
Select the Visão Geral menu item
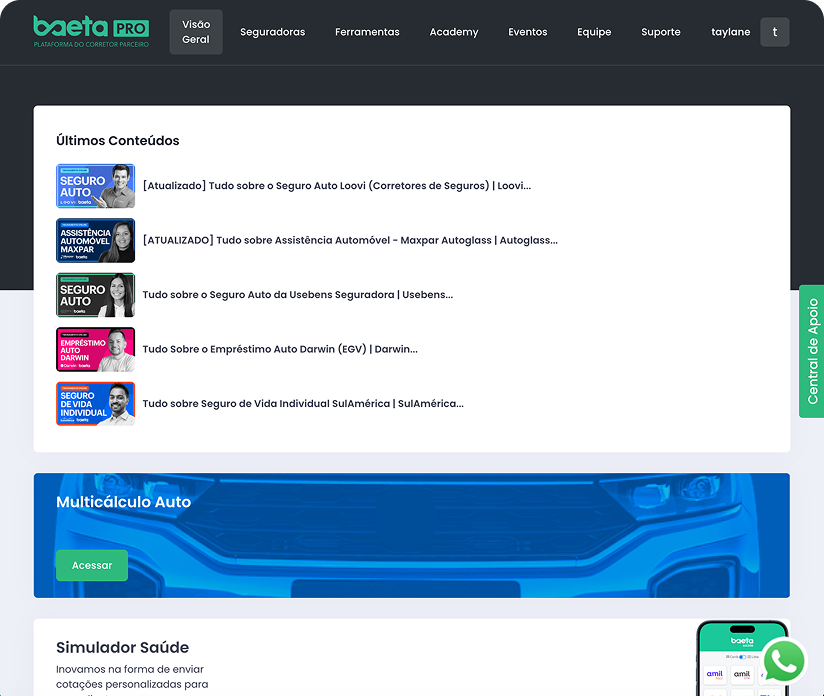[x=196, y=32]
